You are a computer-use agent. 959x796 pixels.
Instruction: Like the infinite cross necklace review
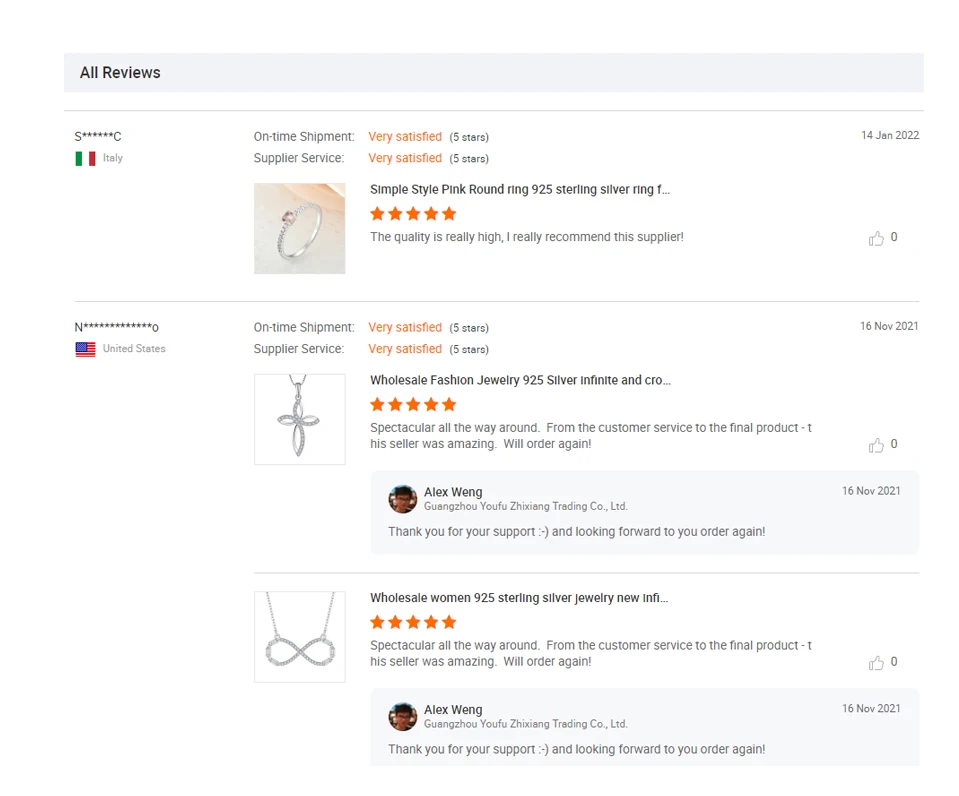click(x=876, y=445)
